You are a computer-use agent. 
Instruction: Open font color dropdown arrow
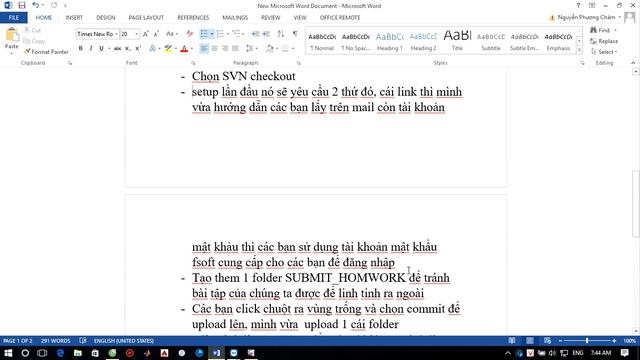192,49
